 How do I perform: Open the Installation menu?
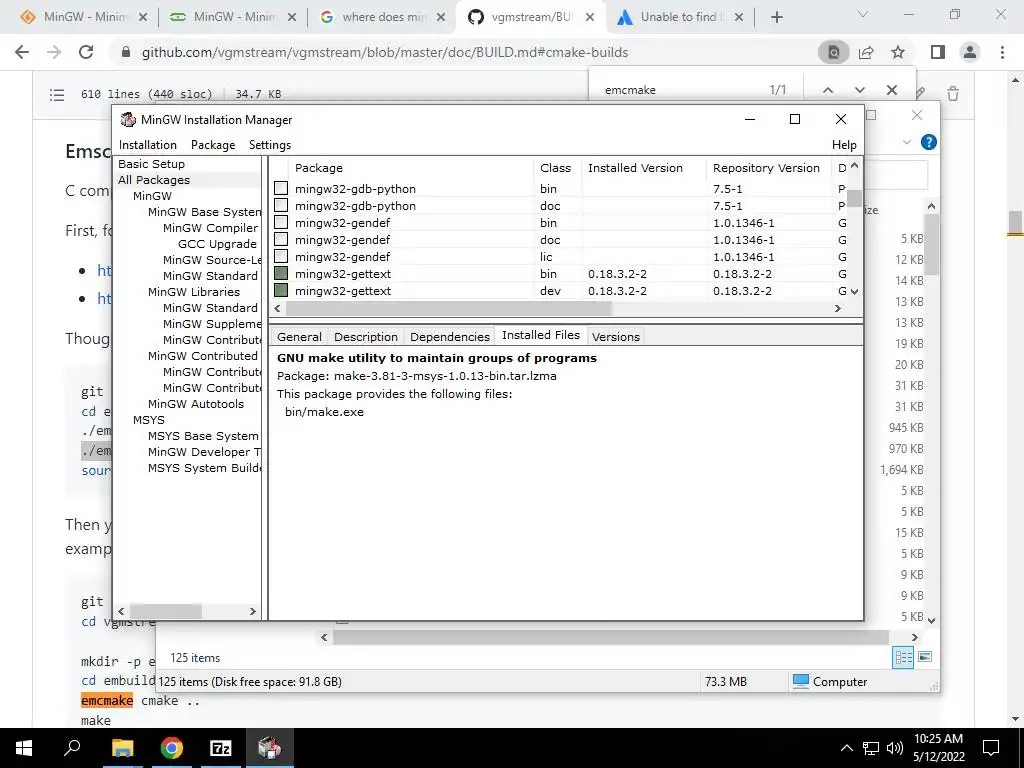click(148, 145)
